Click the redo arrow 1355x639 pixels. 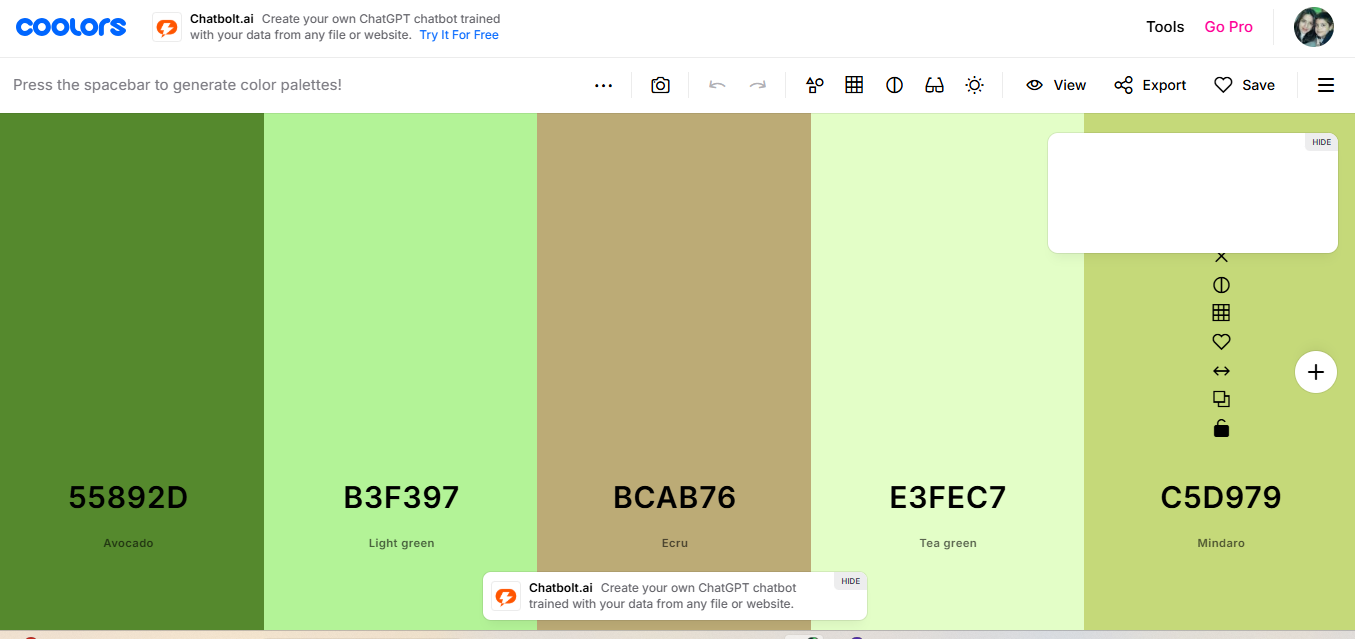(x=758, y=85)
